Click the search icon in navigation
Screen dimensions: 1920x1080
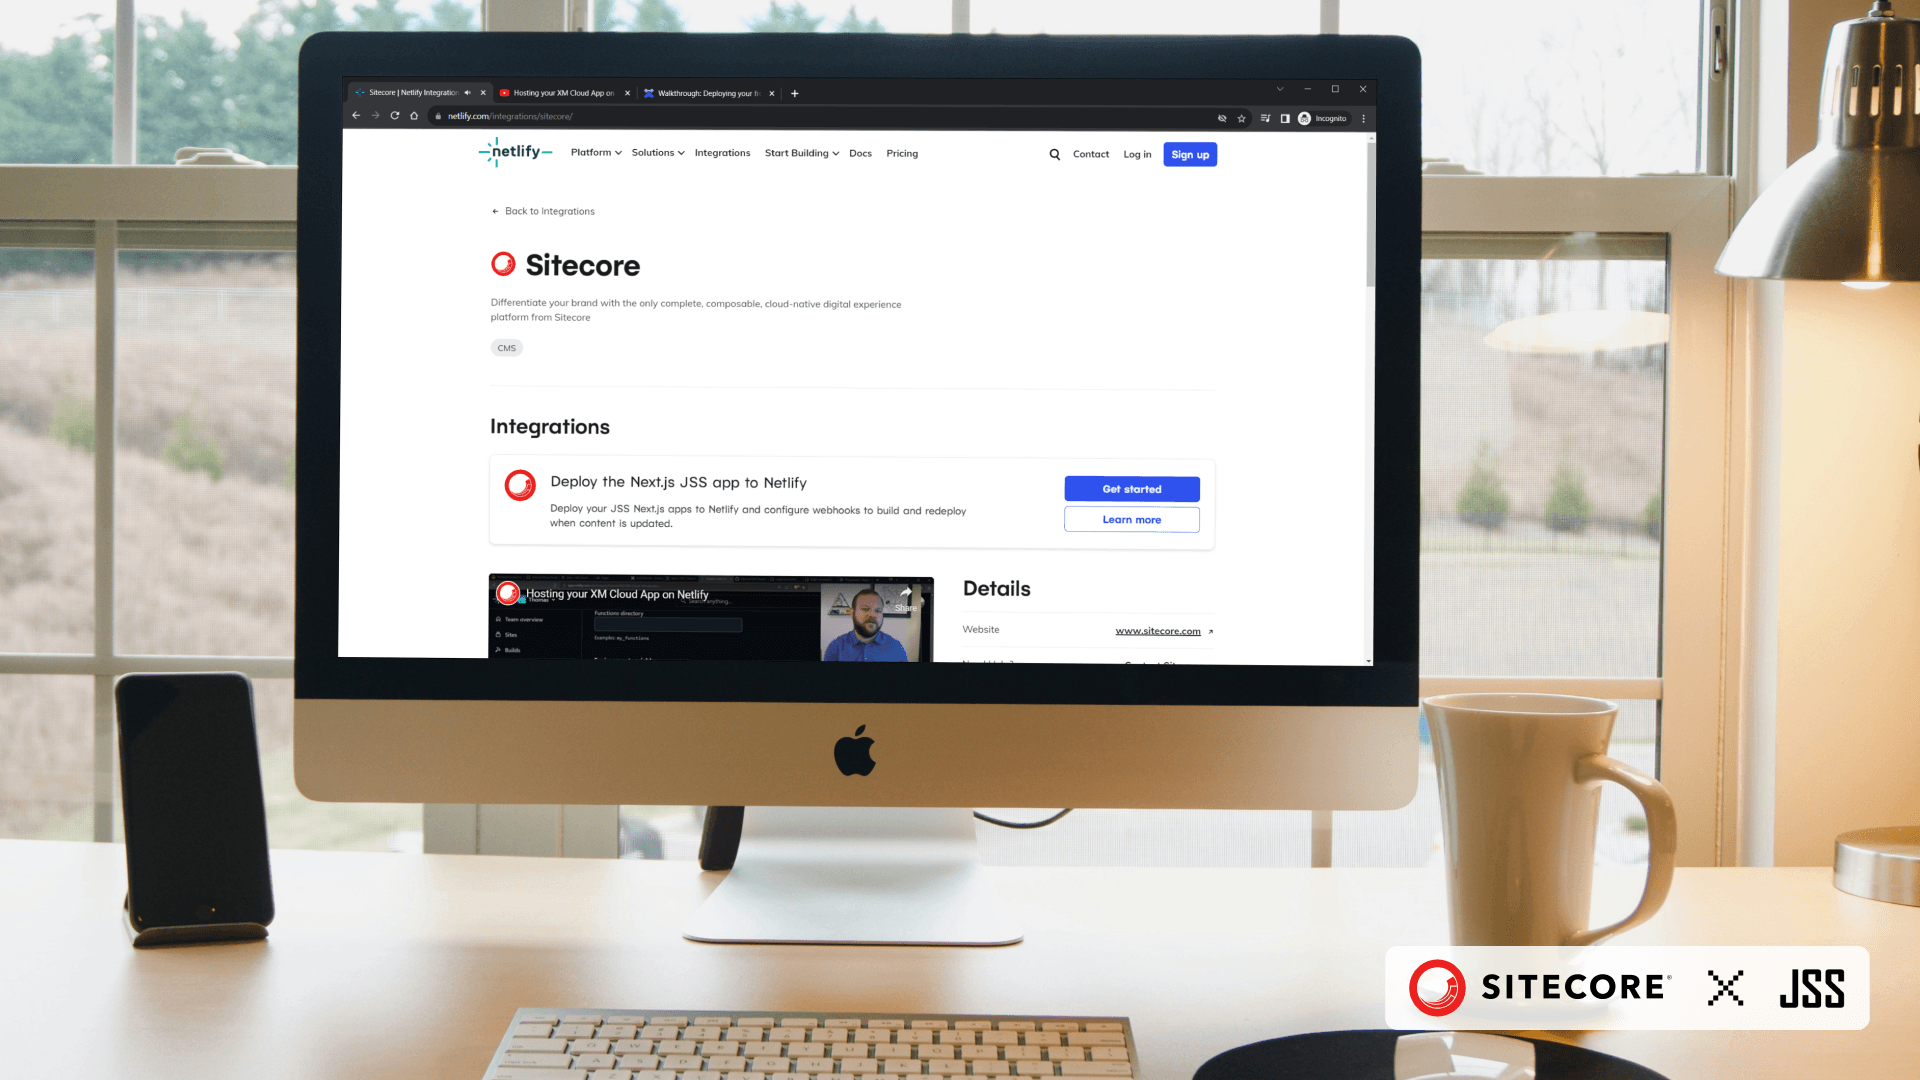[x=1055, y=154]
